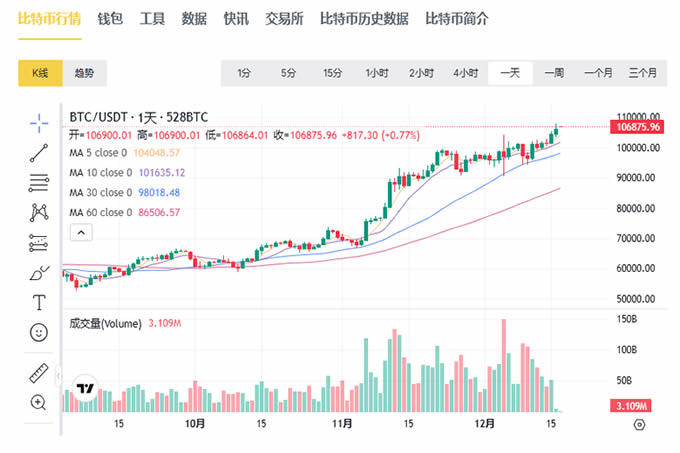The image size is (680, 453).
Task: Select the 一周 time interval
Action: 554,73
